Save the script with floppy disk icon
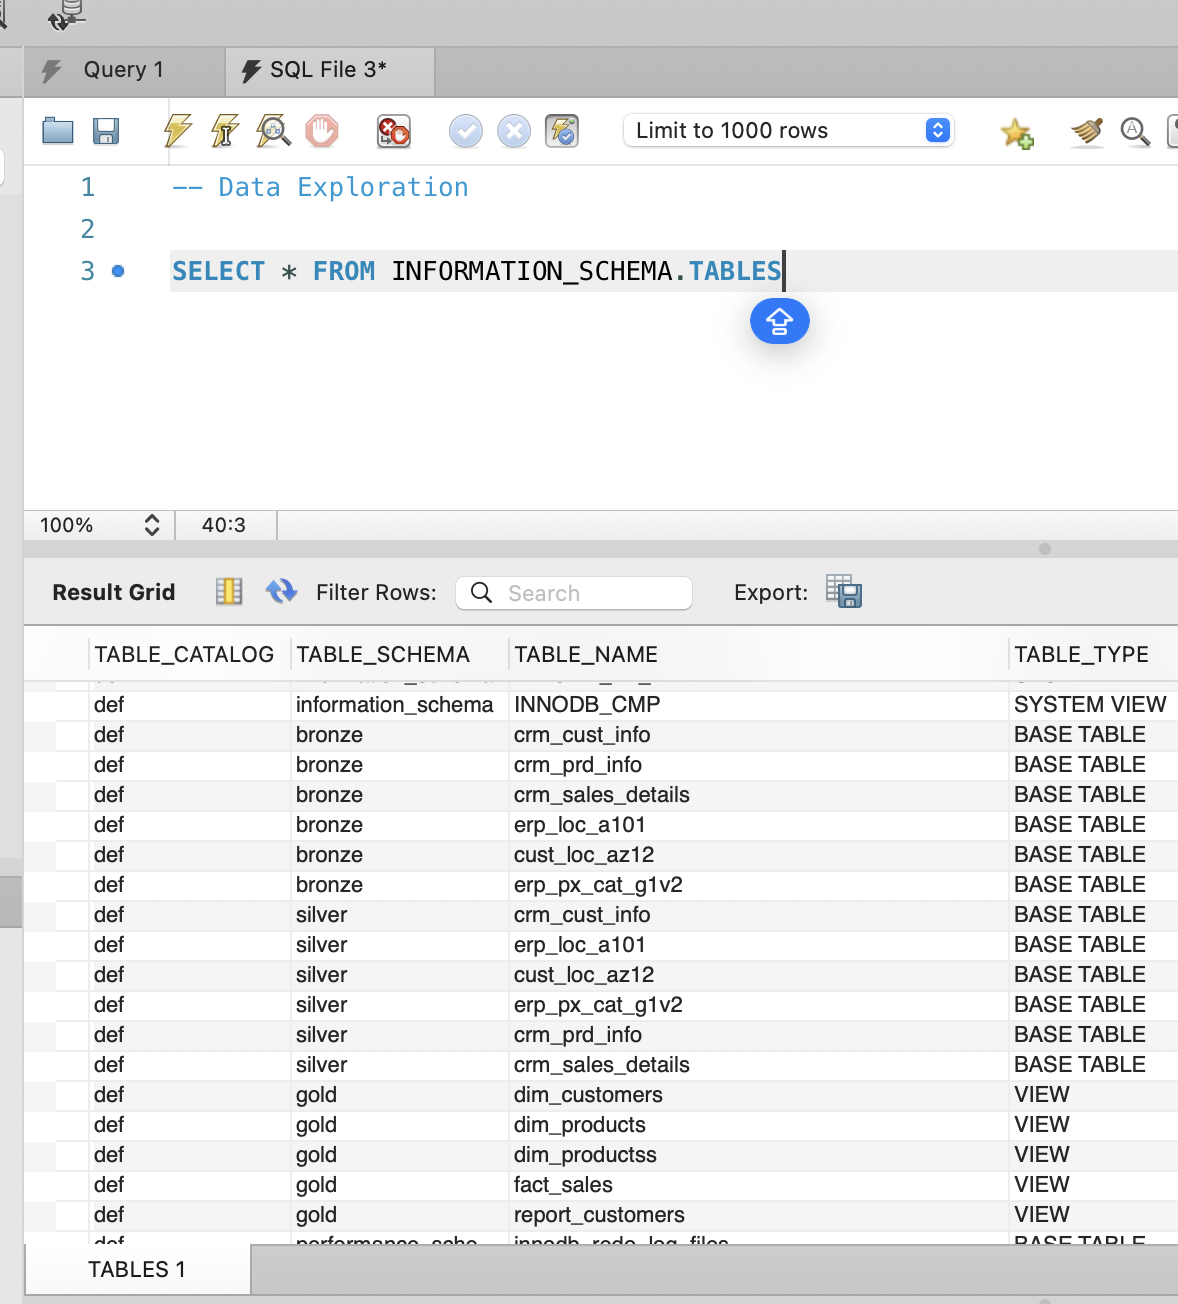The image size is (1178, 1304). [106, 131]
